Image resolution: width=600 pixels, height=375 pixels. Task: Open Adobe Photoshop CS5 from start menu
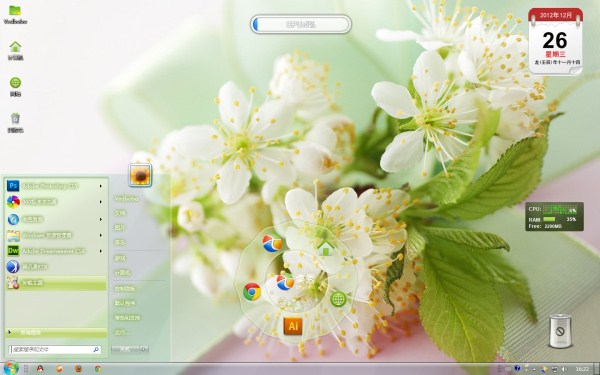[x=56, y=186]
